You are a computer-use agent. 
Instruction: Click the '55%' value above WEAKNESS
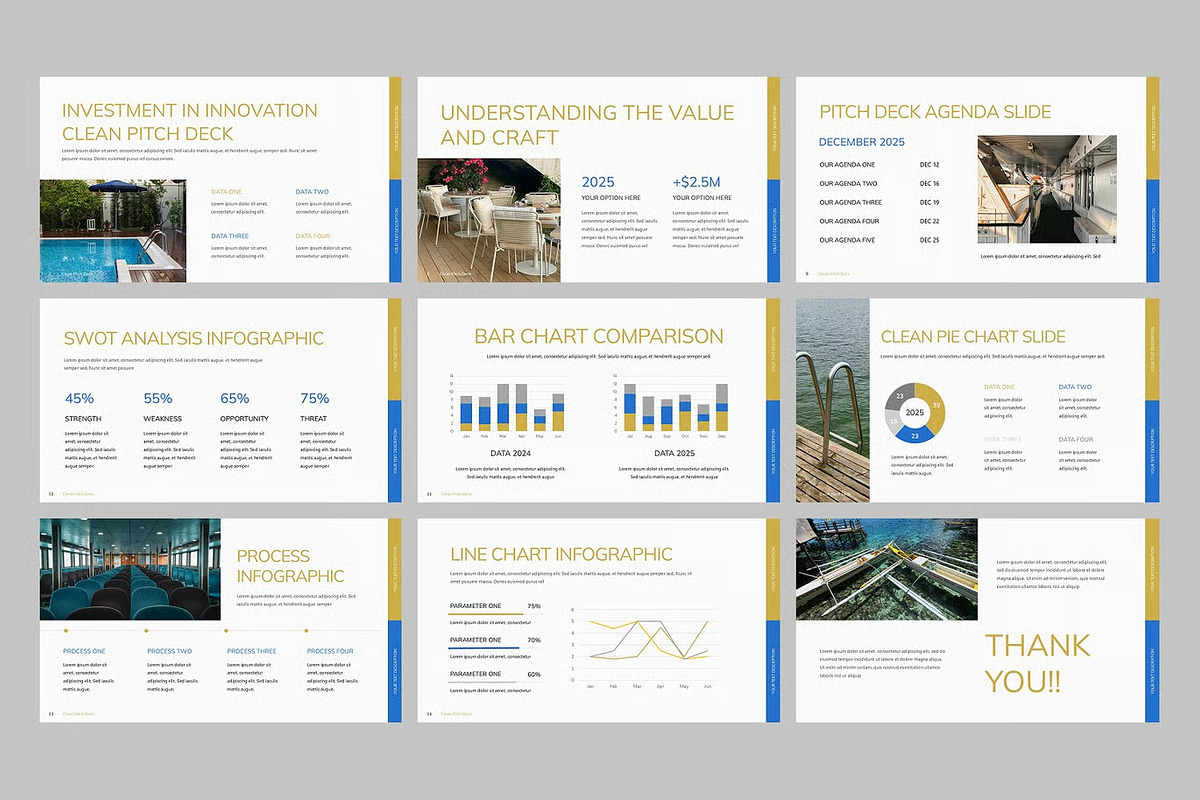pyautogui.click(x=158, y=398)
